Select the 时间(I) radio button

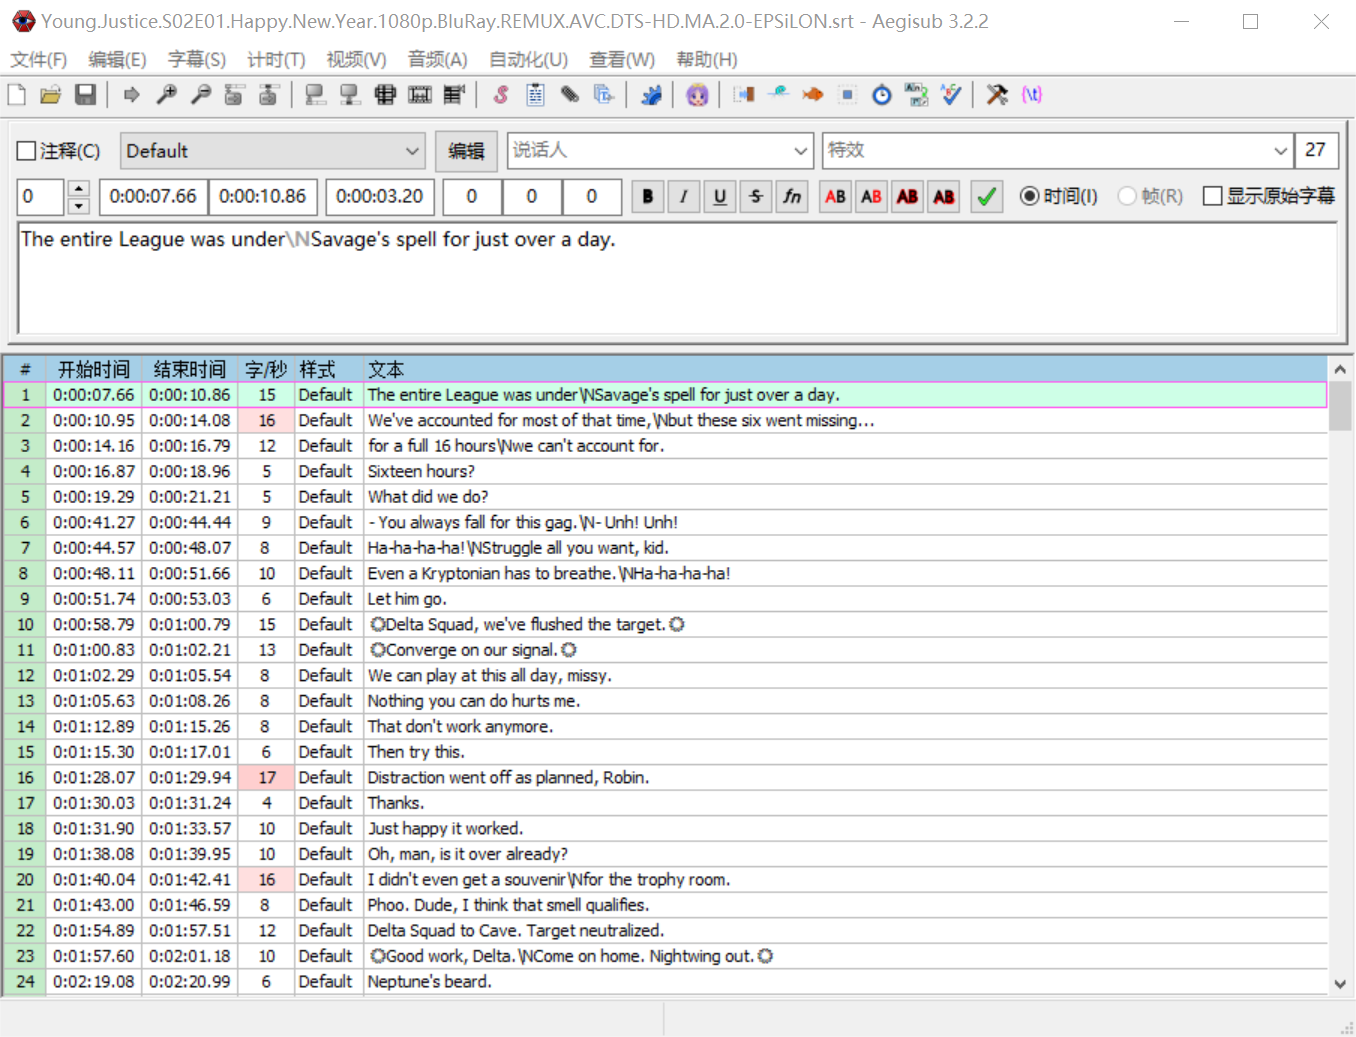pyautogui.click(x=1029, y=196)
